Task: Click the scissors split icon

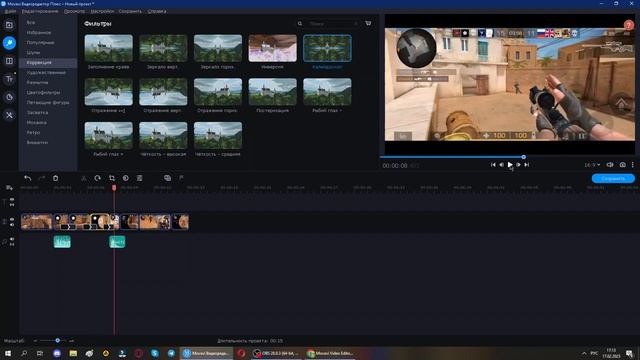Action: [84, 178]
